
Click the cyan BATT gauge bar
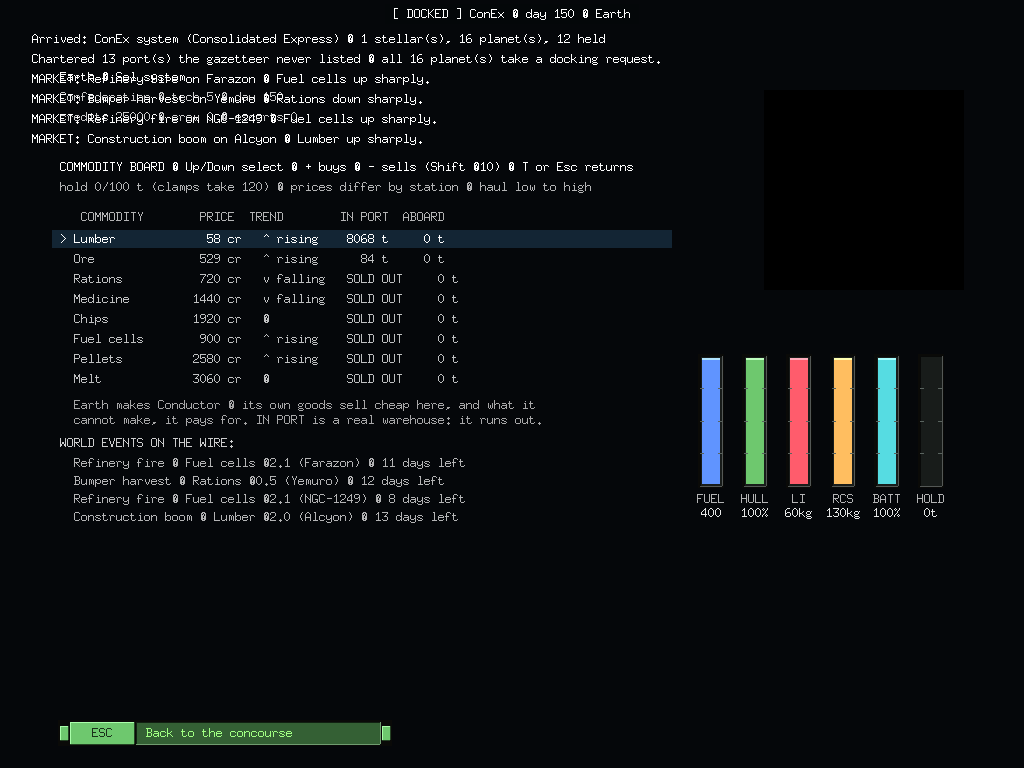tap(887, 421)
